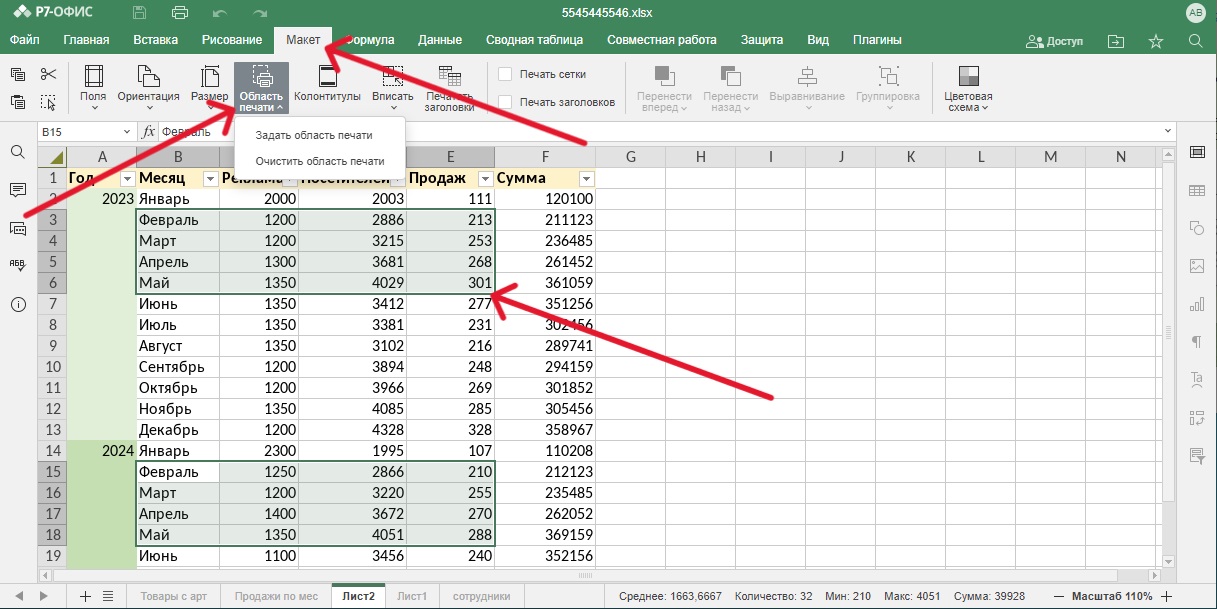Viewport: 1217px width, 609px height.
Task: Open the comments panel in left sidebar
Action: [18, 190]
